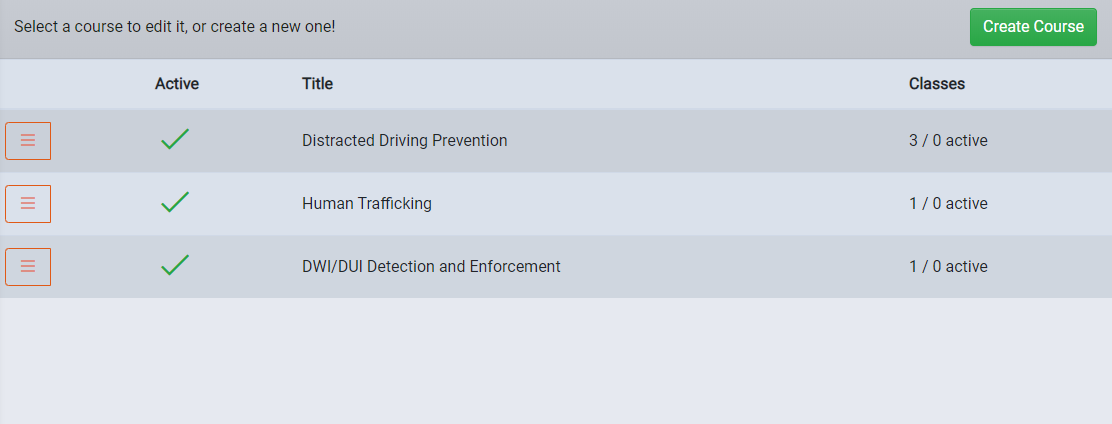This screenshot has height=424, width=1112.
Task: Open the drag handle menu for Distracted Driving Prevention
Action: (28, 140)
